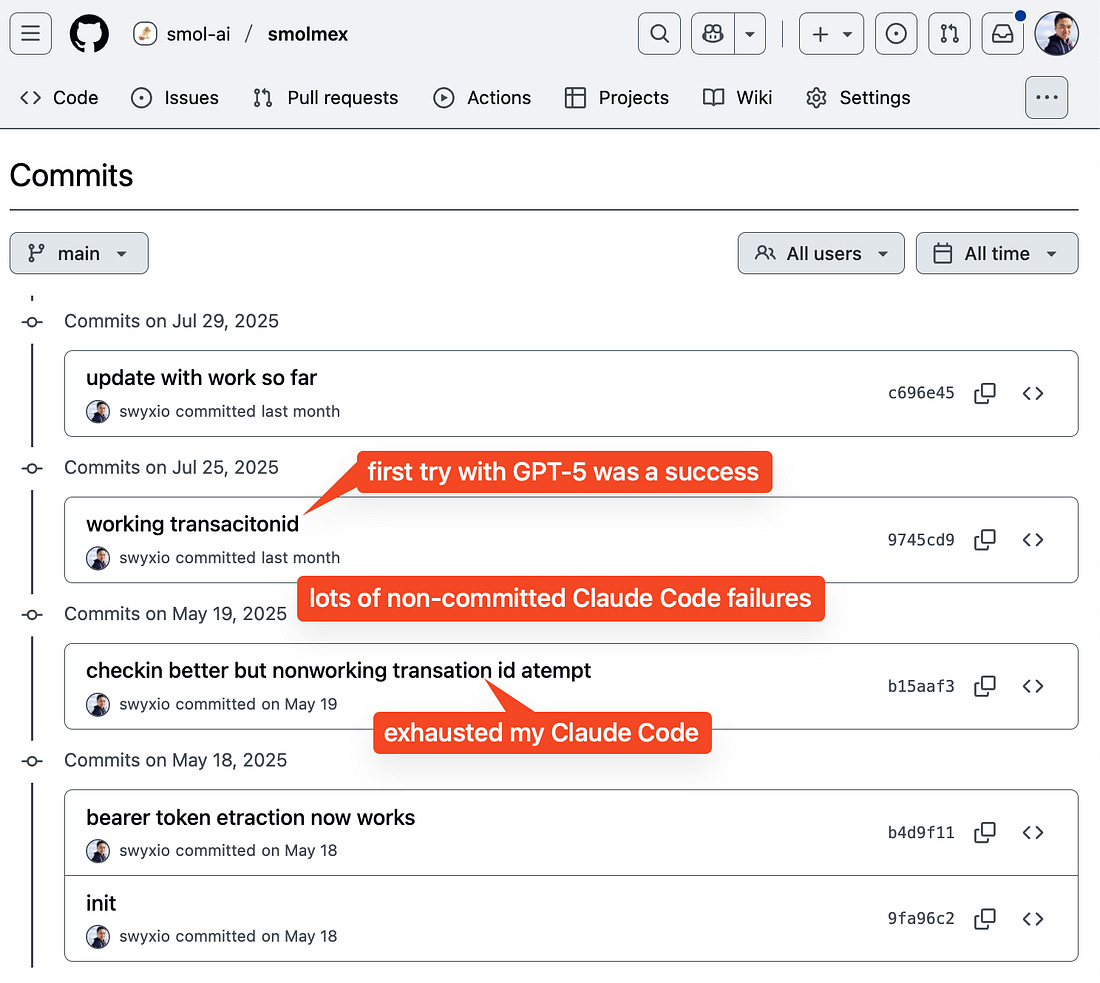Expand the All users filter
Screen dimensions: 1100x983
pyautogui.click(x=821, y=253)
